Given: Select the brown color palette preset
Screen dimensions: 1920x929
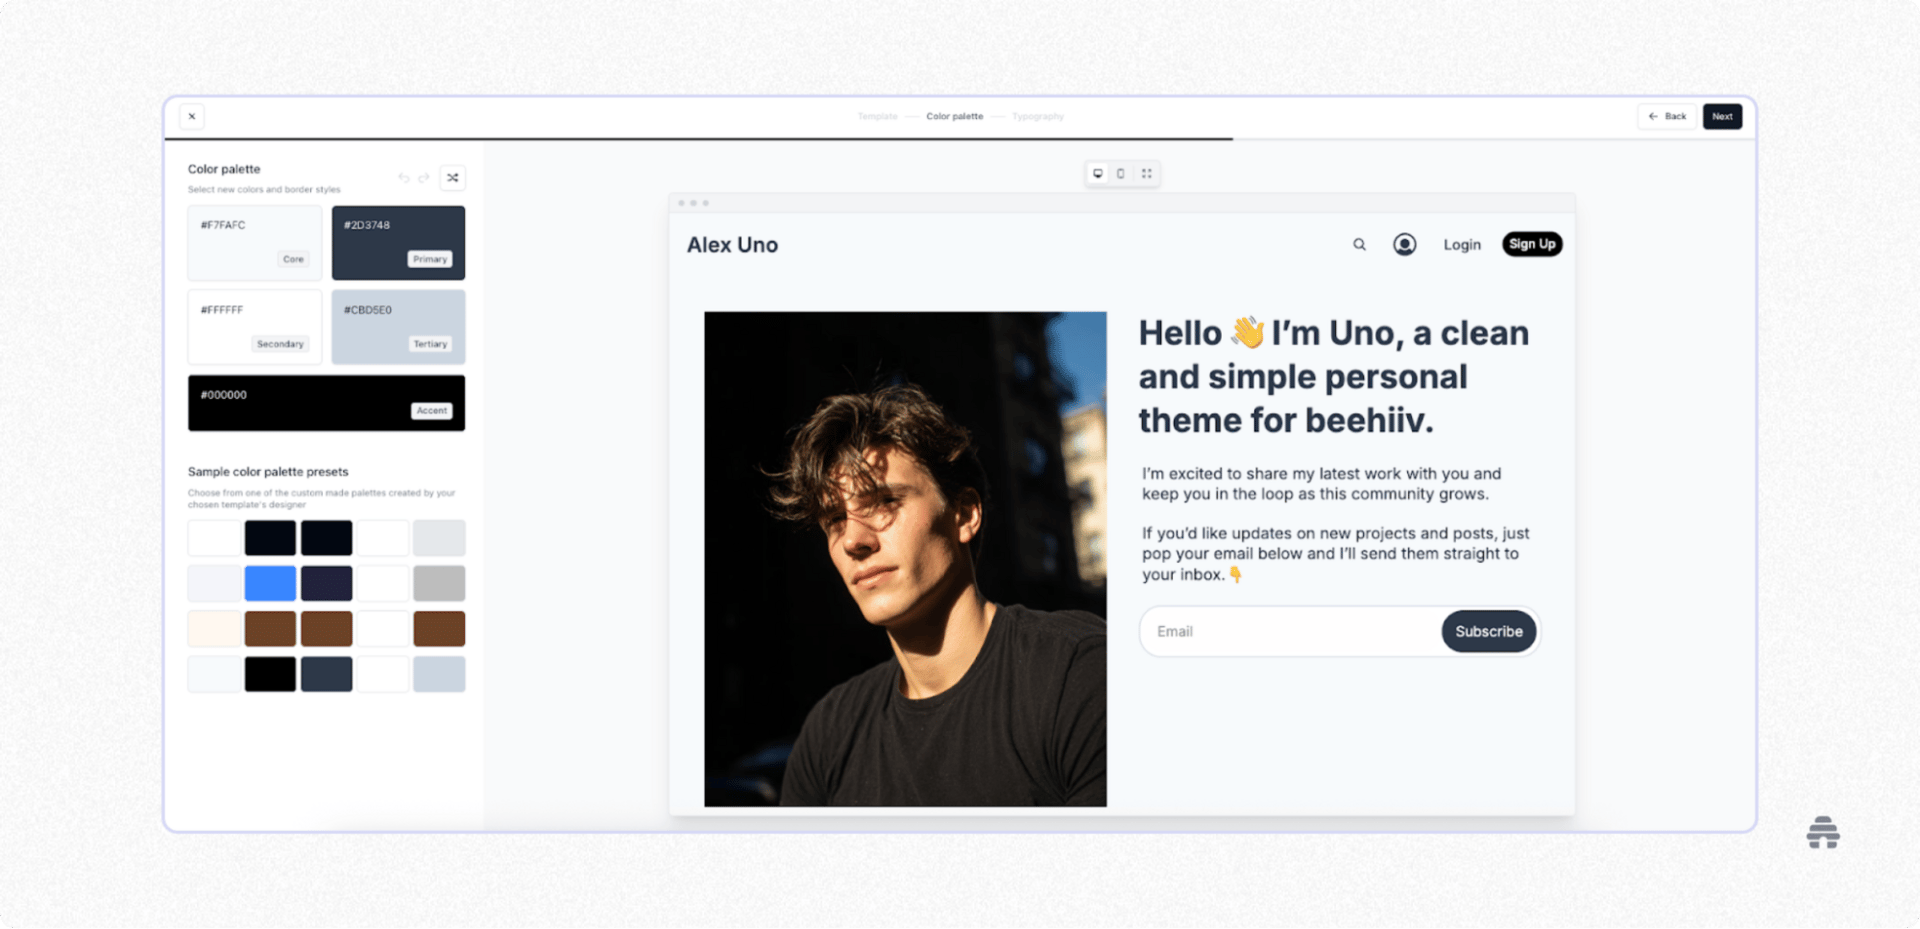Looking at the screenshot, I should (270, 628).
